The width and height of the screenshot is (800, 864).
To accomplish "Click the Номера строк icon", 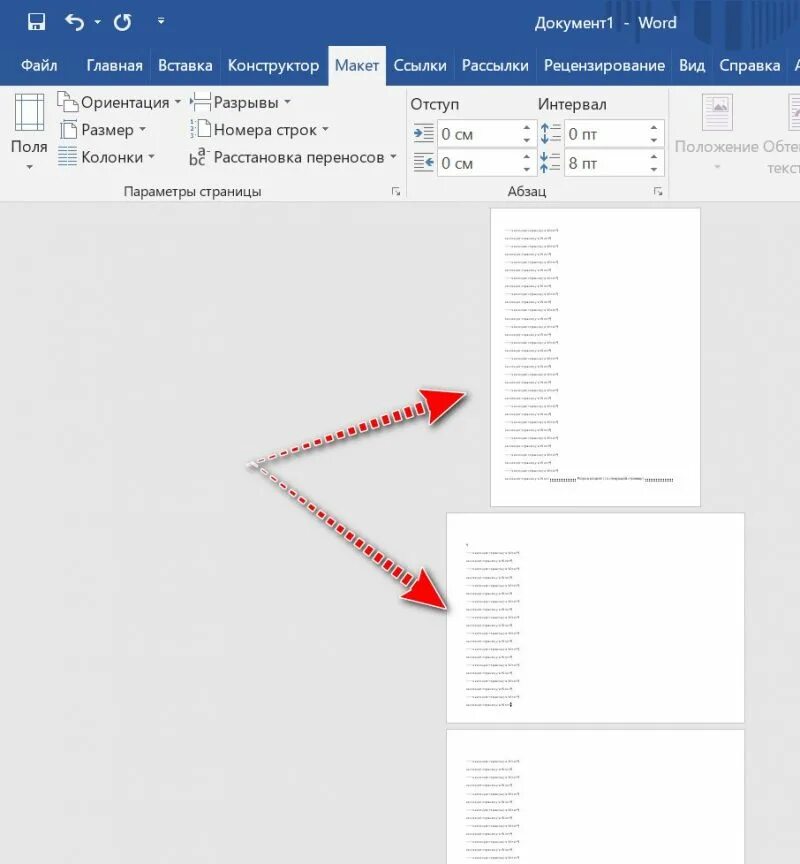I will [201, 129].
